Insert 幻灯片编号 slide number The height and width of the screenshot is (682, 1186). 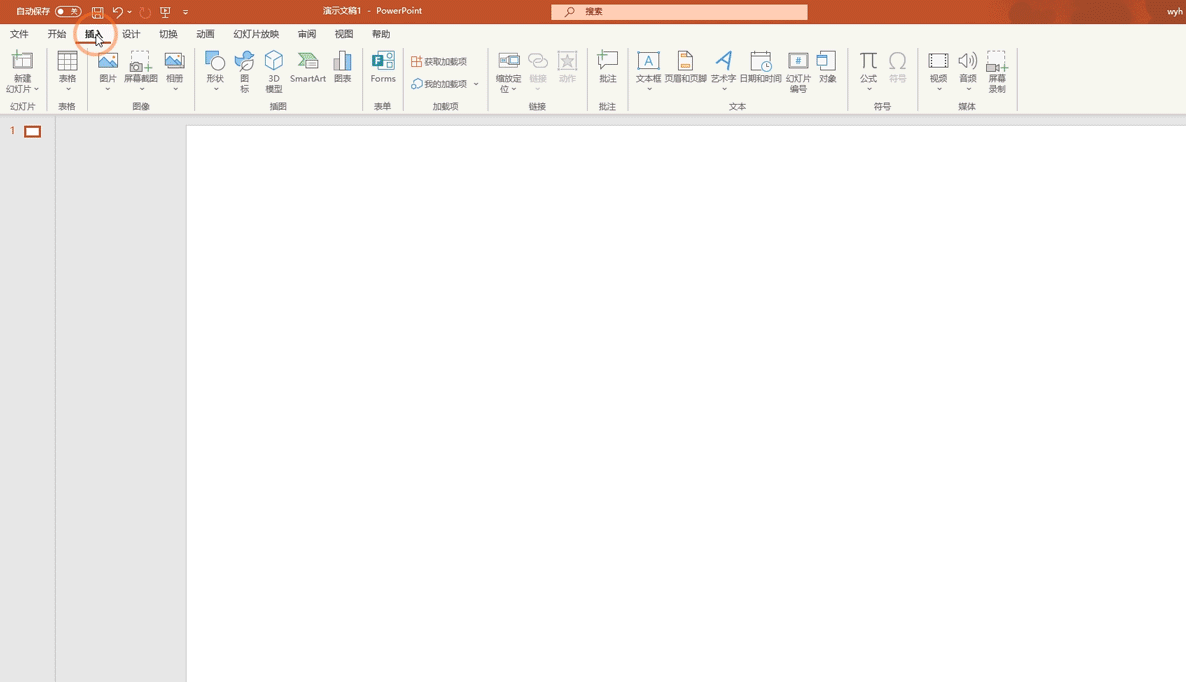798,71
